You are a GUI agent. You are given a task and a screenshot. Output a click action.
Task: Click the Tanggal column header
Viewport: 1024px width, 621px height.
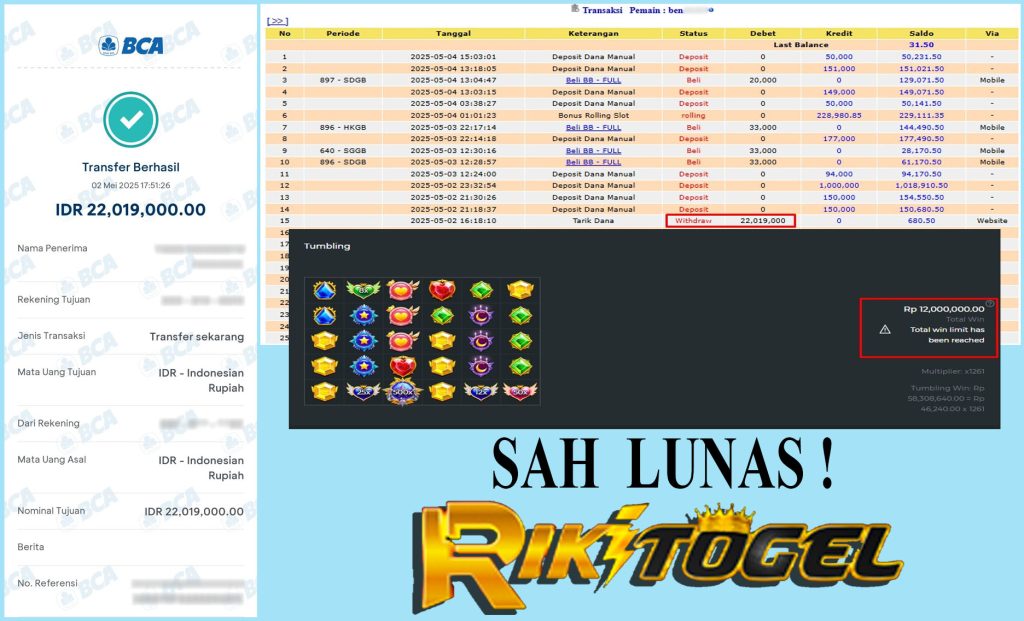pyautogui.click(x=453, y=33)
